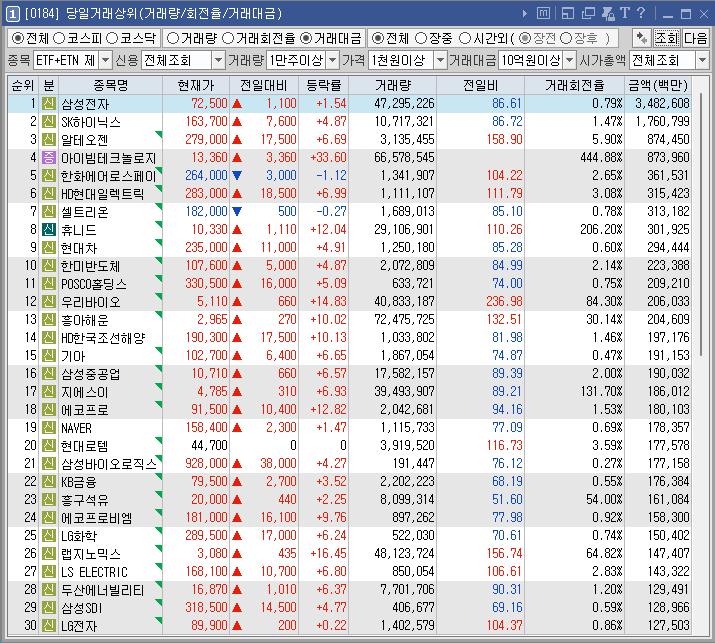This screenshot has height=643, width=715.
Task: Open the HD현대일렉트릭 stock name
Action: click(x=103, y=194)
